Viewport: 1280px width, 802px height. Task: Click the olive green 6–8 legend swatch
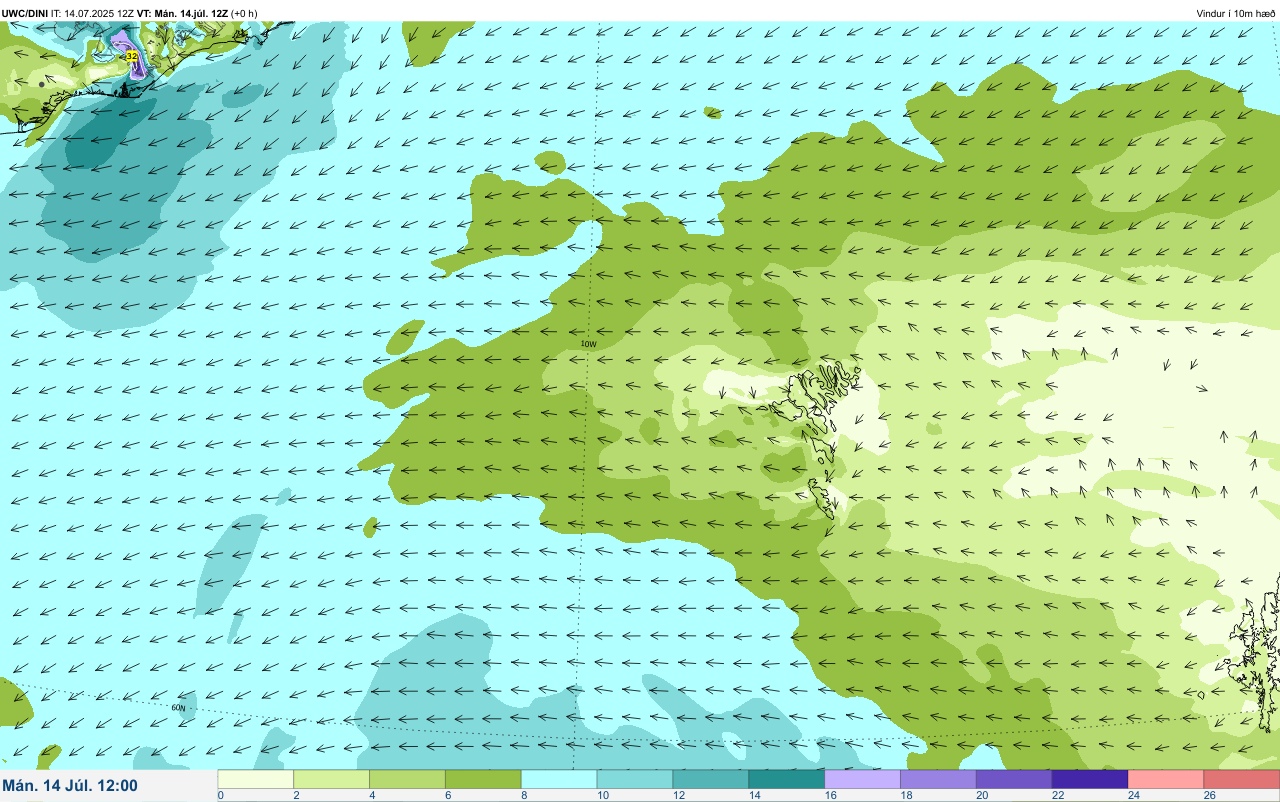coord(483,779)
